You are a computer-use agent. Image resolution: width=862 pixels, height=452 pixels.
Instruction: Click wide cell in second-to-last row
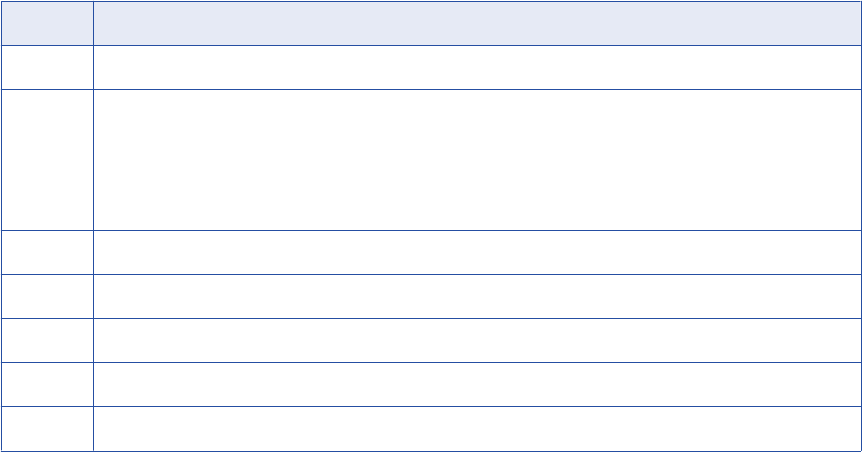coord(477,384)
